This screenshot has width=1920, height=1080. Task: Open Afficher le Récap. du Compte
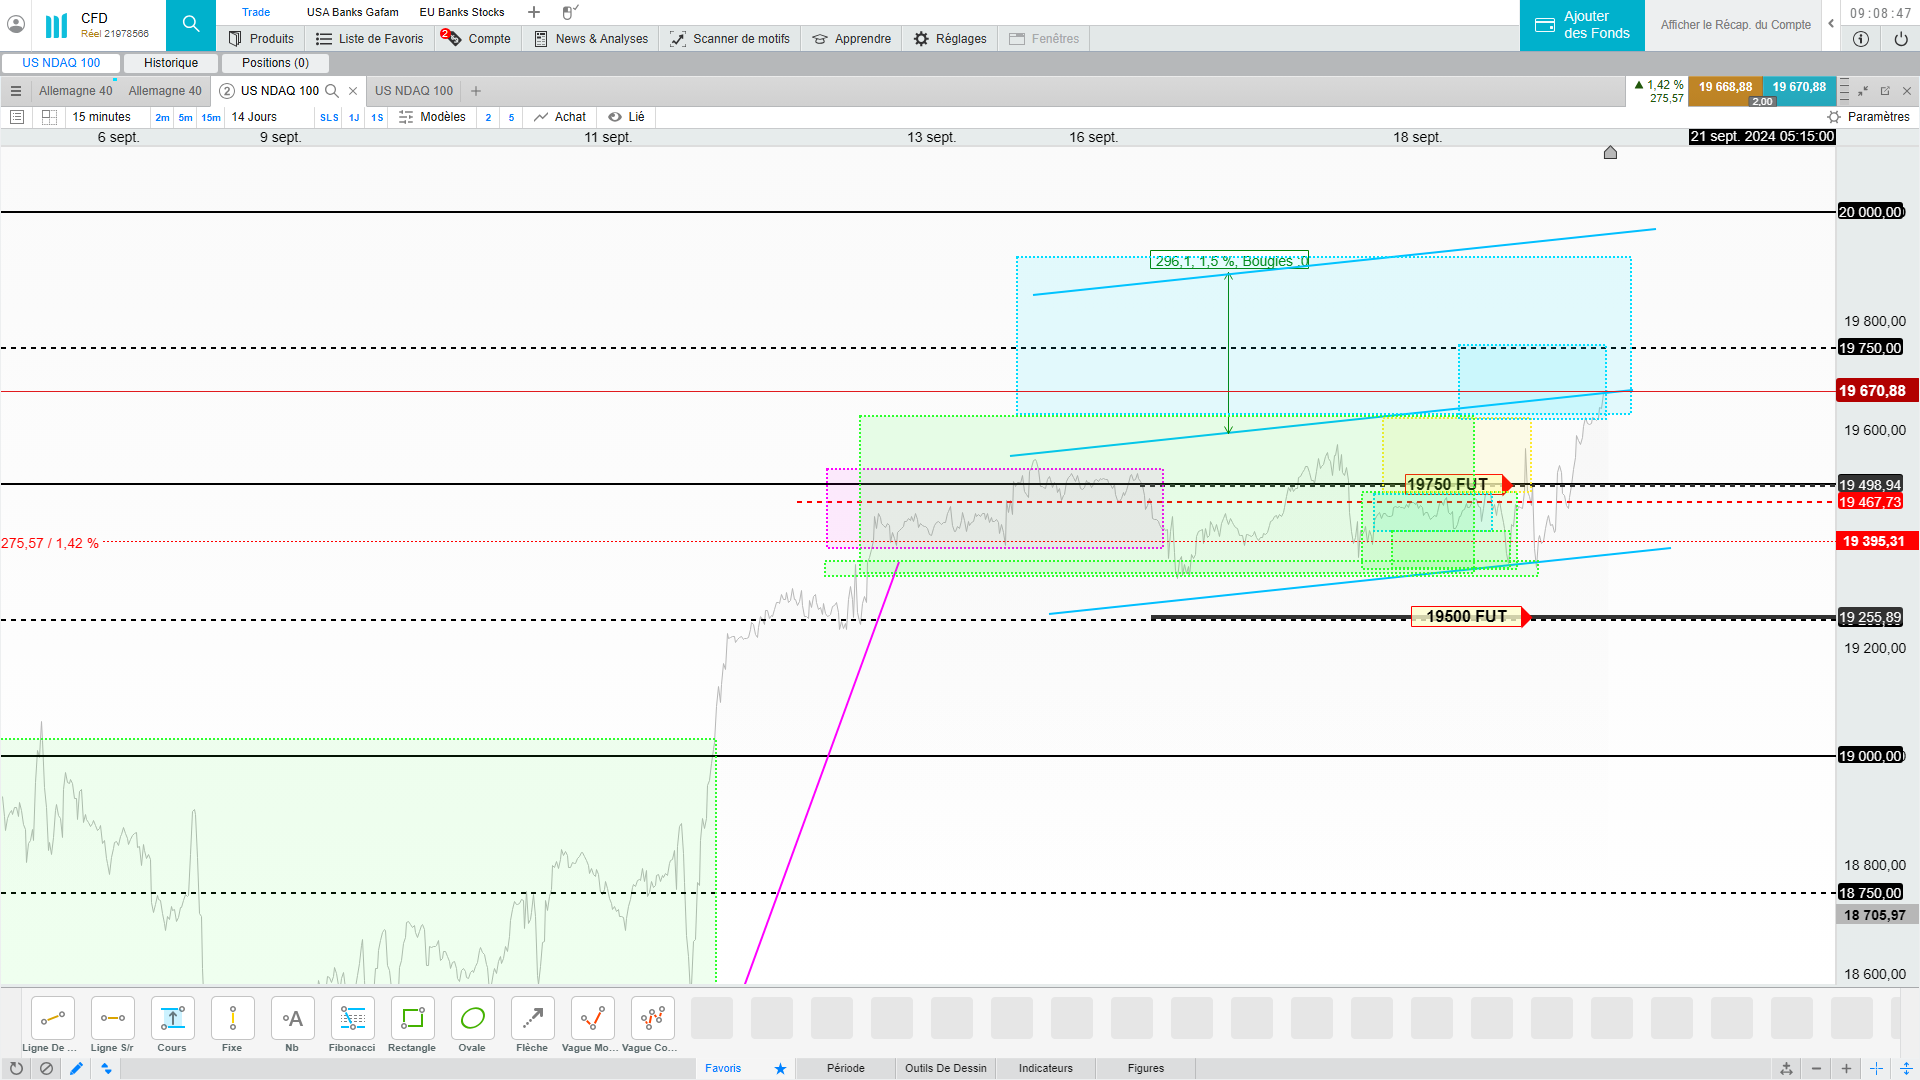click(1735, 25)
